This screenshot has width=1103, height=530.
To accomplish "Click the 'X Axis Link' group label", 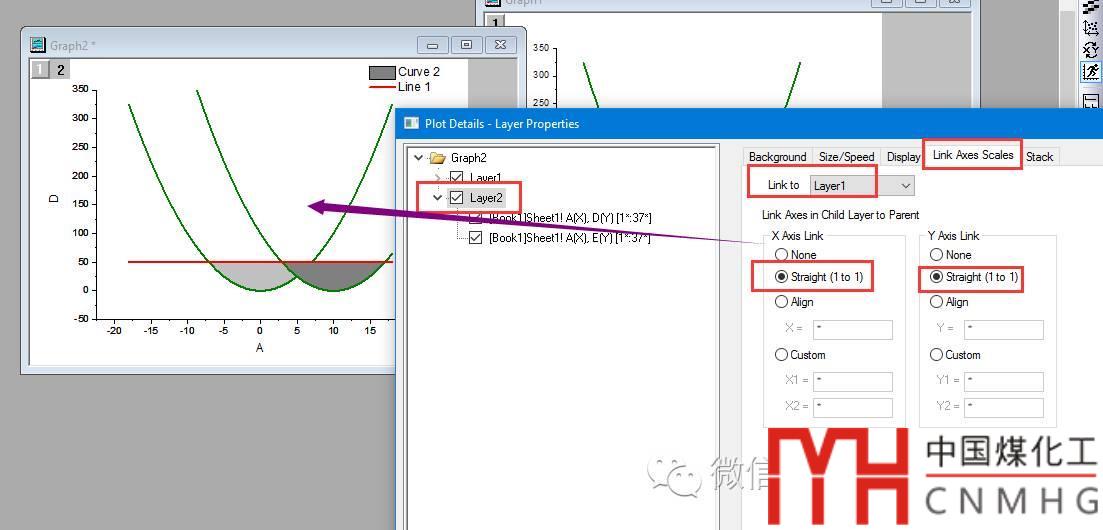I will click(x=797, y=236).
